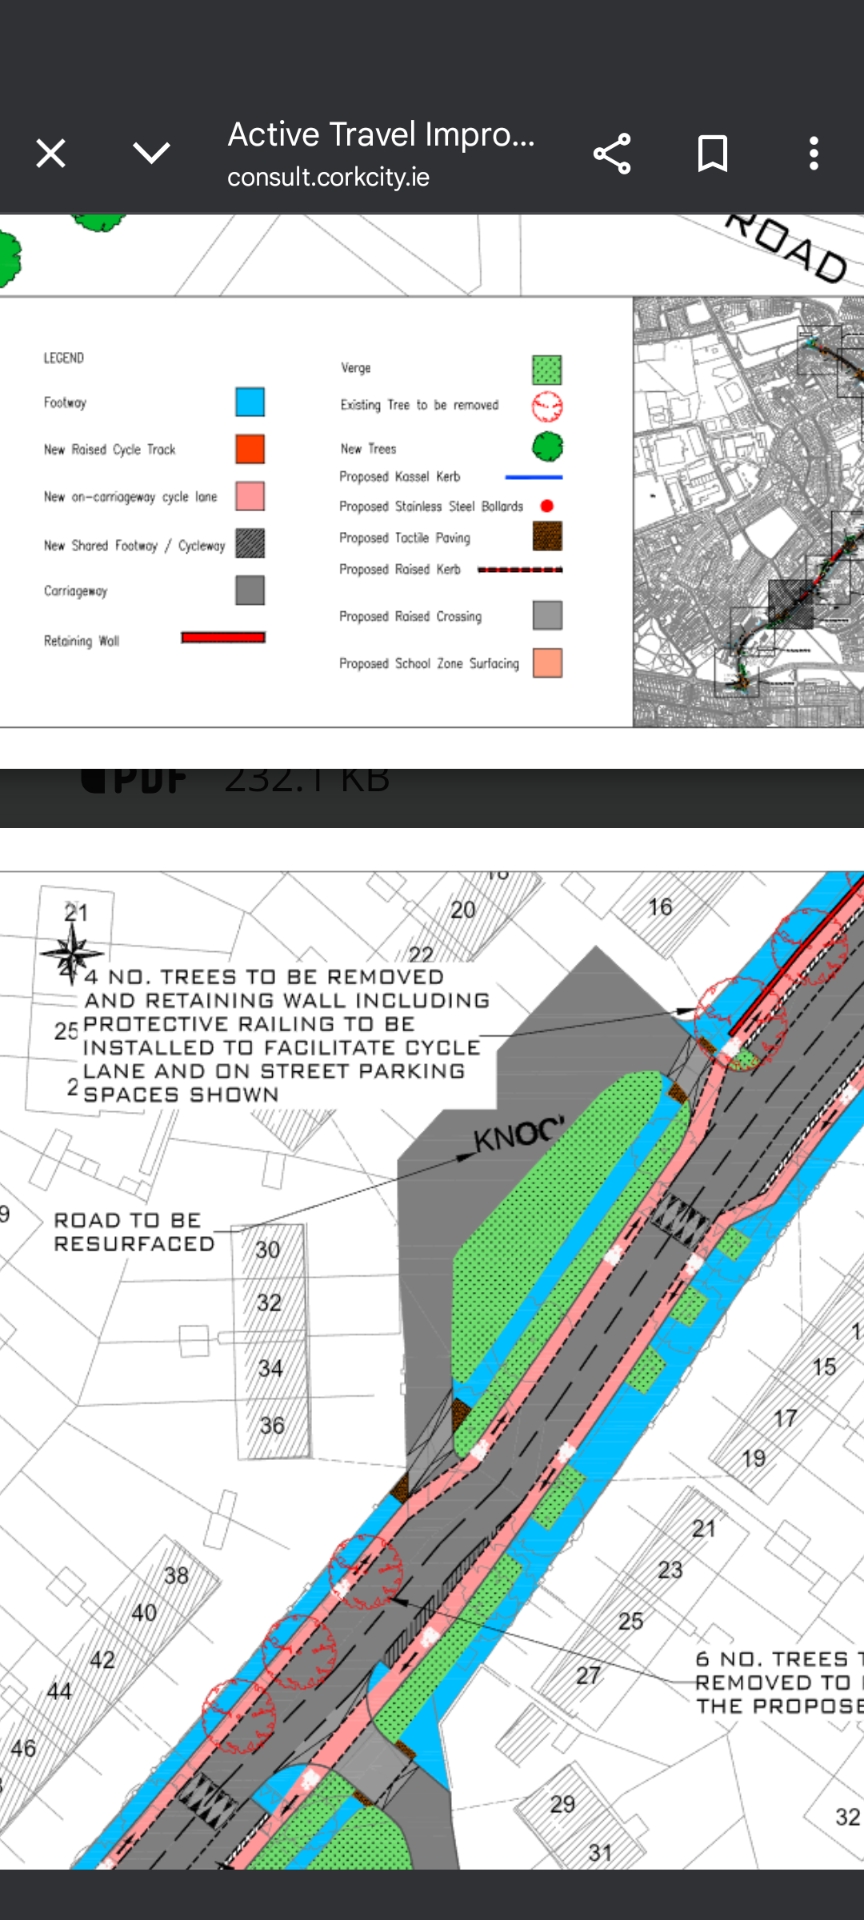The height and width of the screenshot is (1920, 864).
Task: Click the brown Proposed Tactile Paving swatch
Action: 547,537
